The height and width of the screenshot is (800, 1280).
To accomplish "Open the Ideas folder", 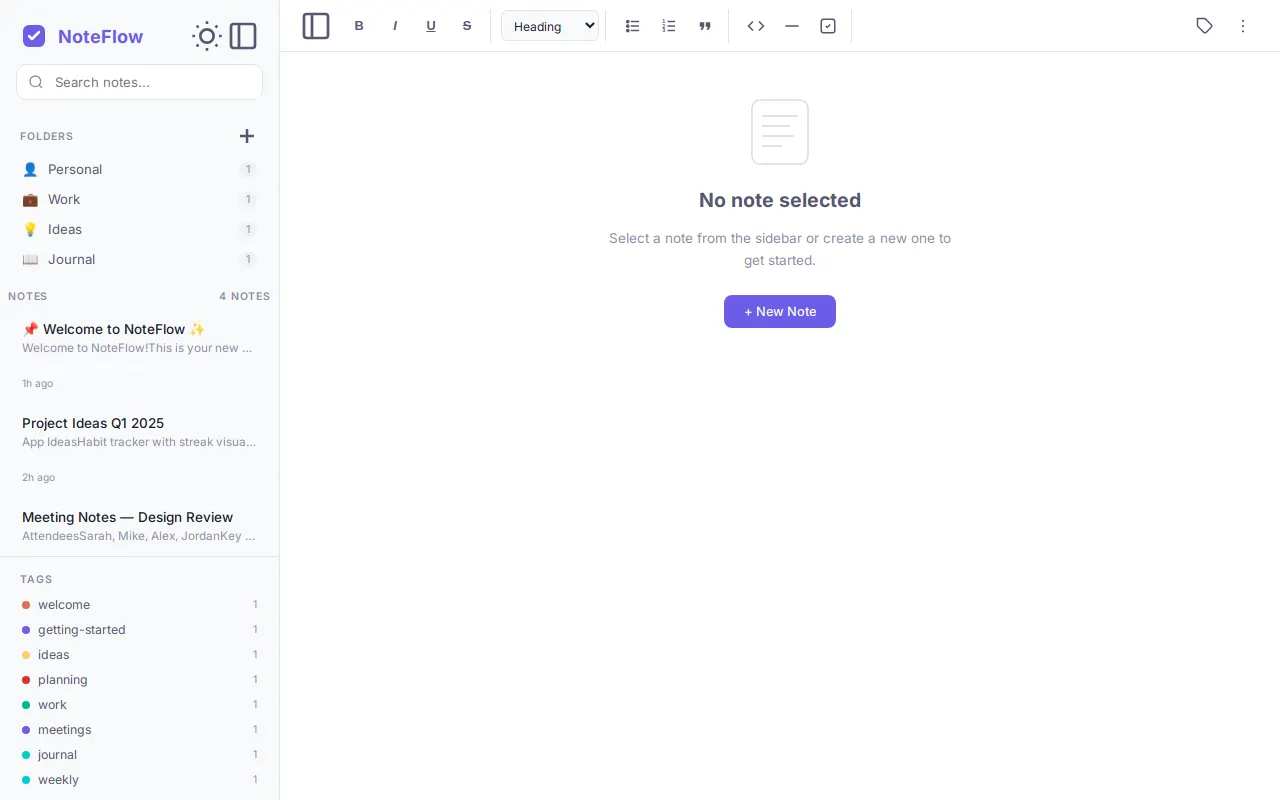I will point(140,229).
